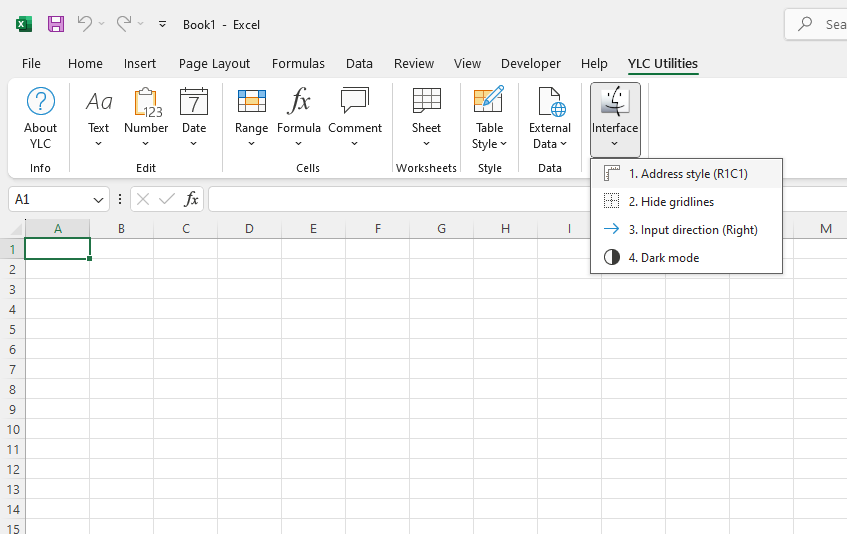Open the Developer ribbon tab
Viewport: 847px width, 534px height.
530,63
